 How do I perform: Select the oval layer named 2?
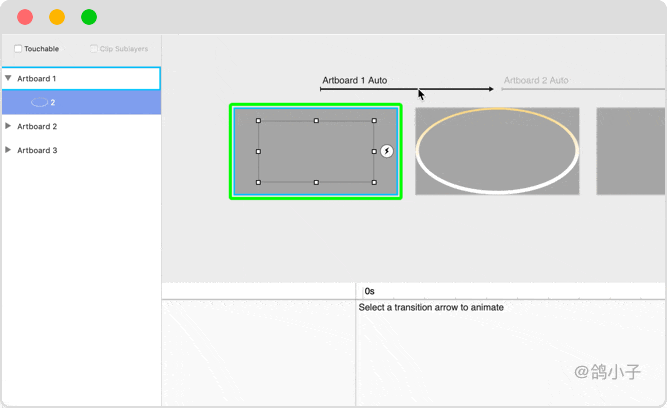coord(81,102)
